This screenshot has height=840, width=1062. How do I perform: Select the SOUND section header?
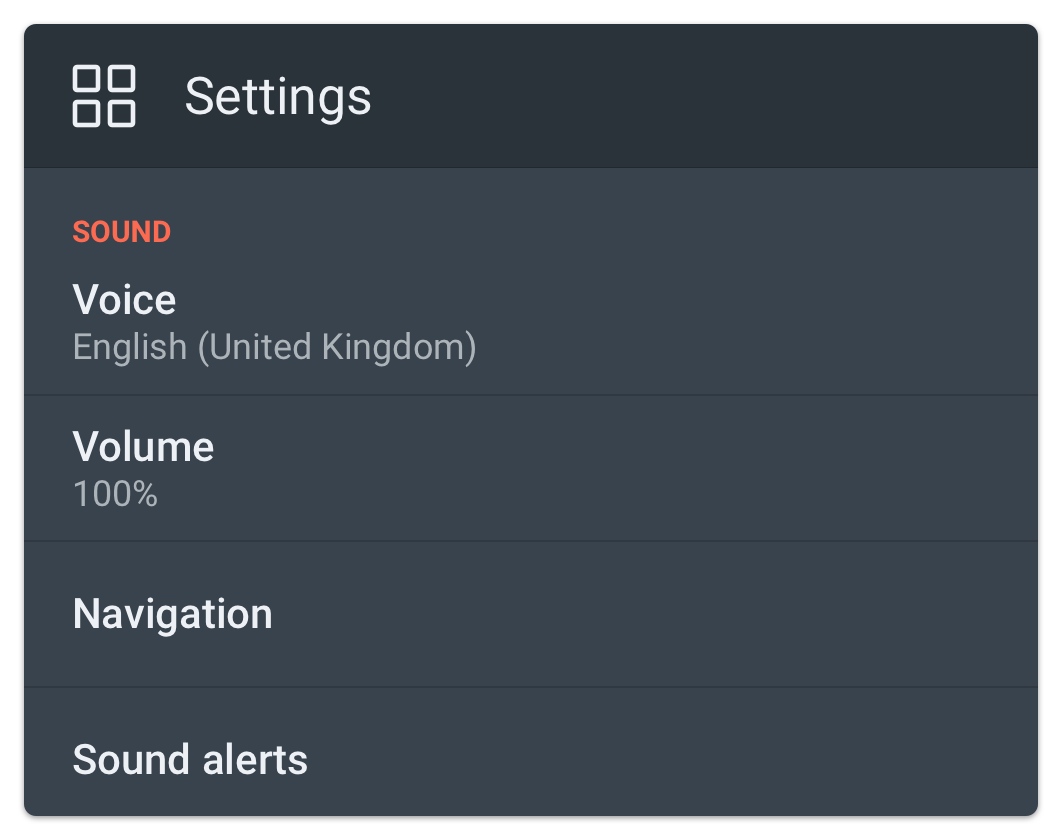pyautogui.click(x=121, y=232)
